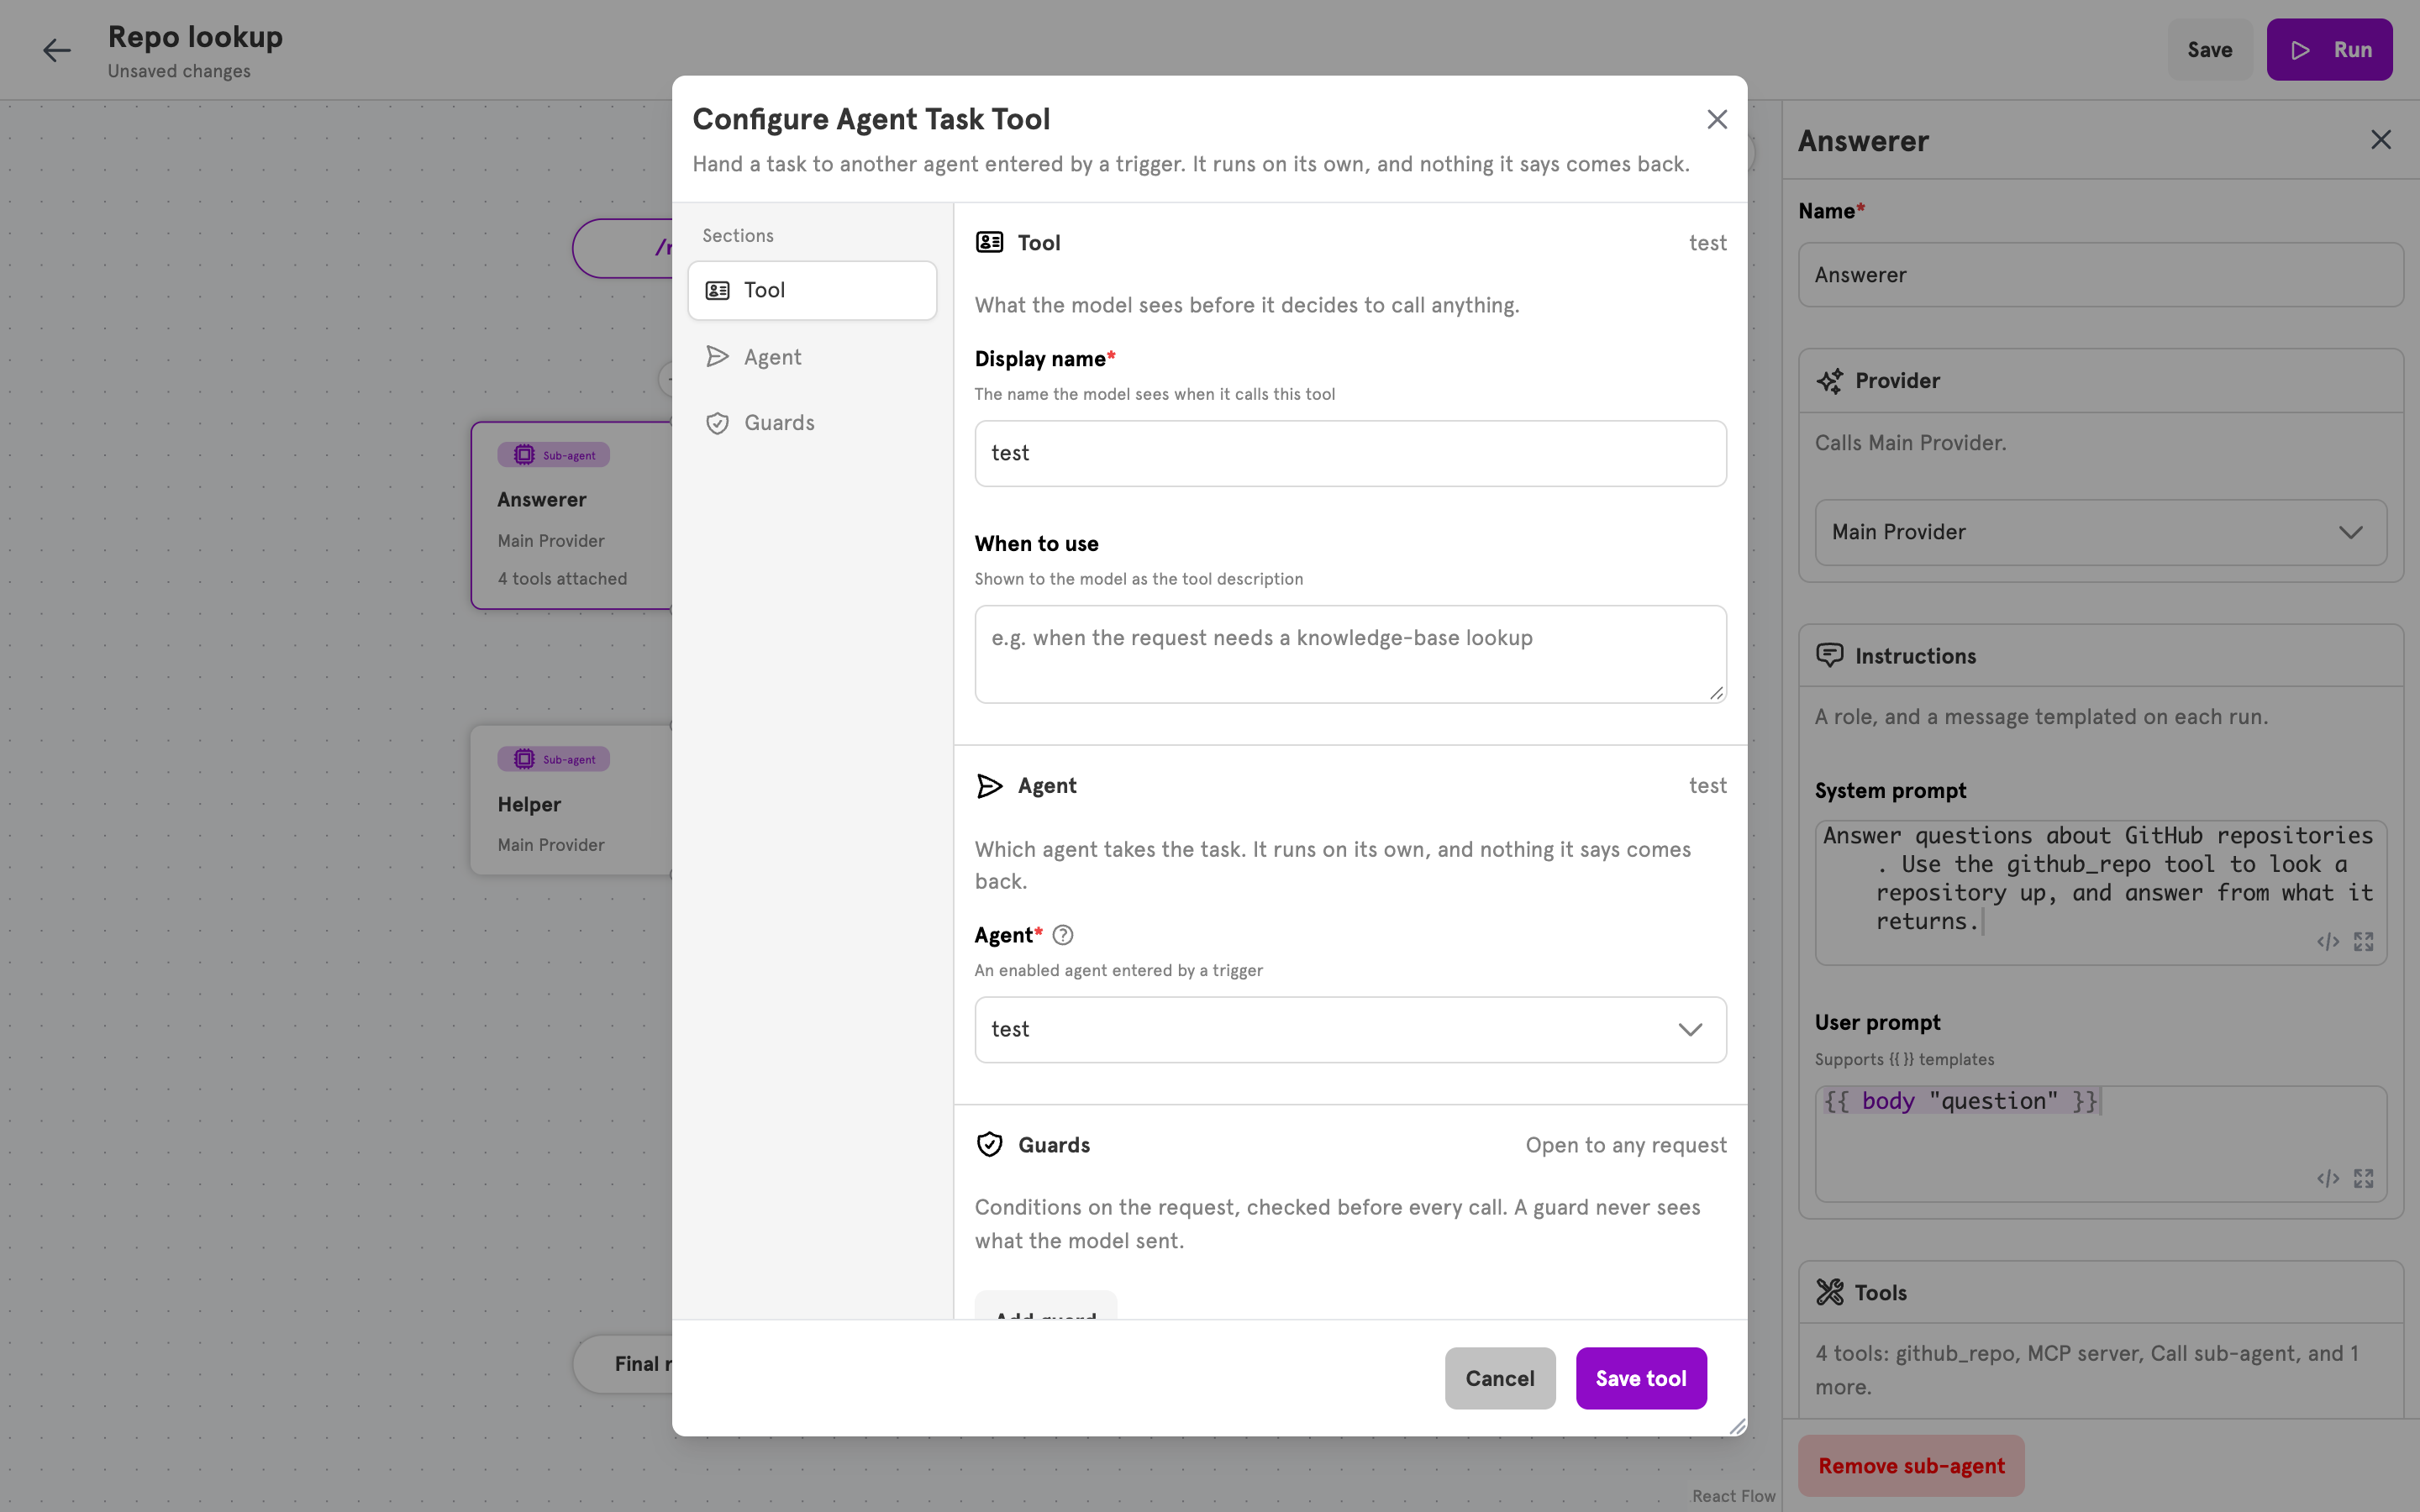This screenshot has width=2420, height=1512.
Task: Jump to the Guards section
Action: (x=812, y=423)
